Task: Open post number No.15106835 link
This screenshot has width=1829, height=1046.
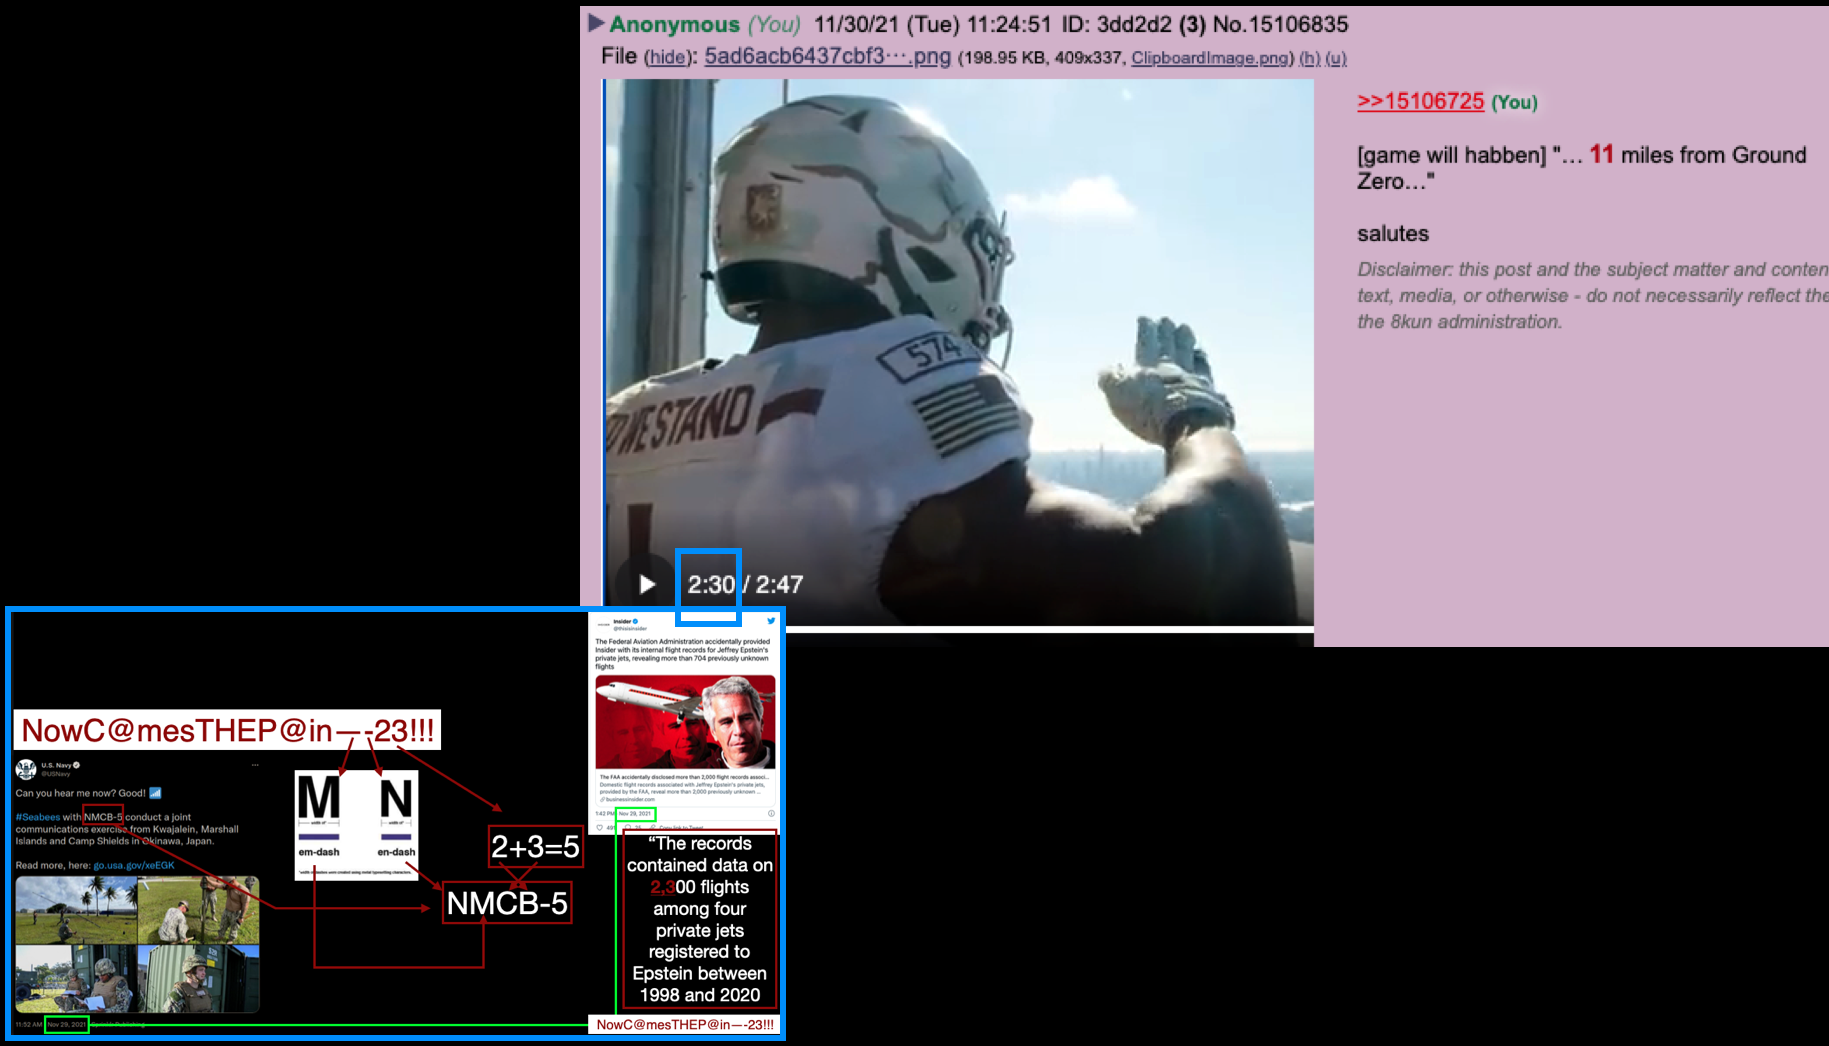Action: pos(1280,24)
